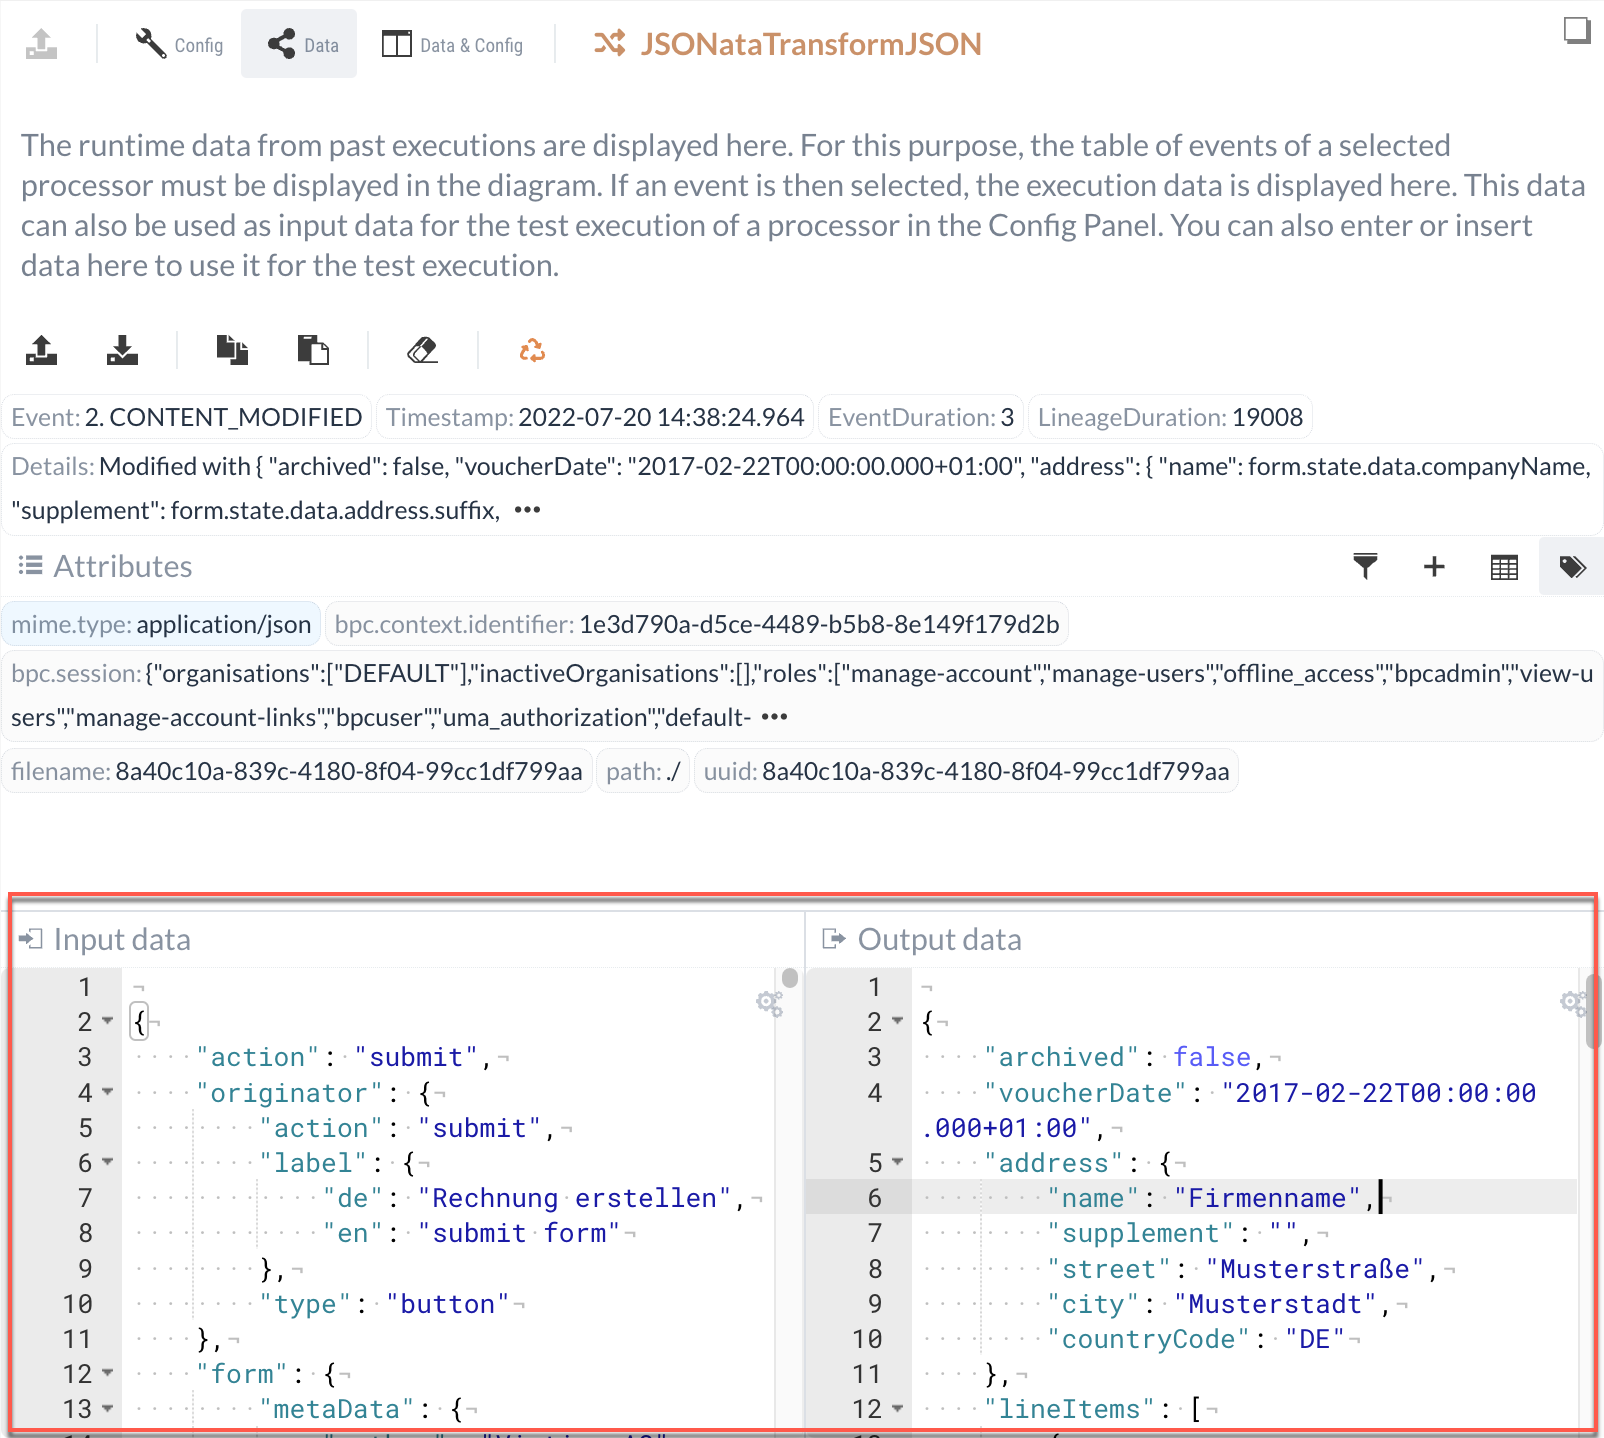Click the orange recycle refresh icon

pyautogui.click(x=532, y=350)
